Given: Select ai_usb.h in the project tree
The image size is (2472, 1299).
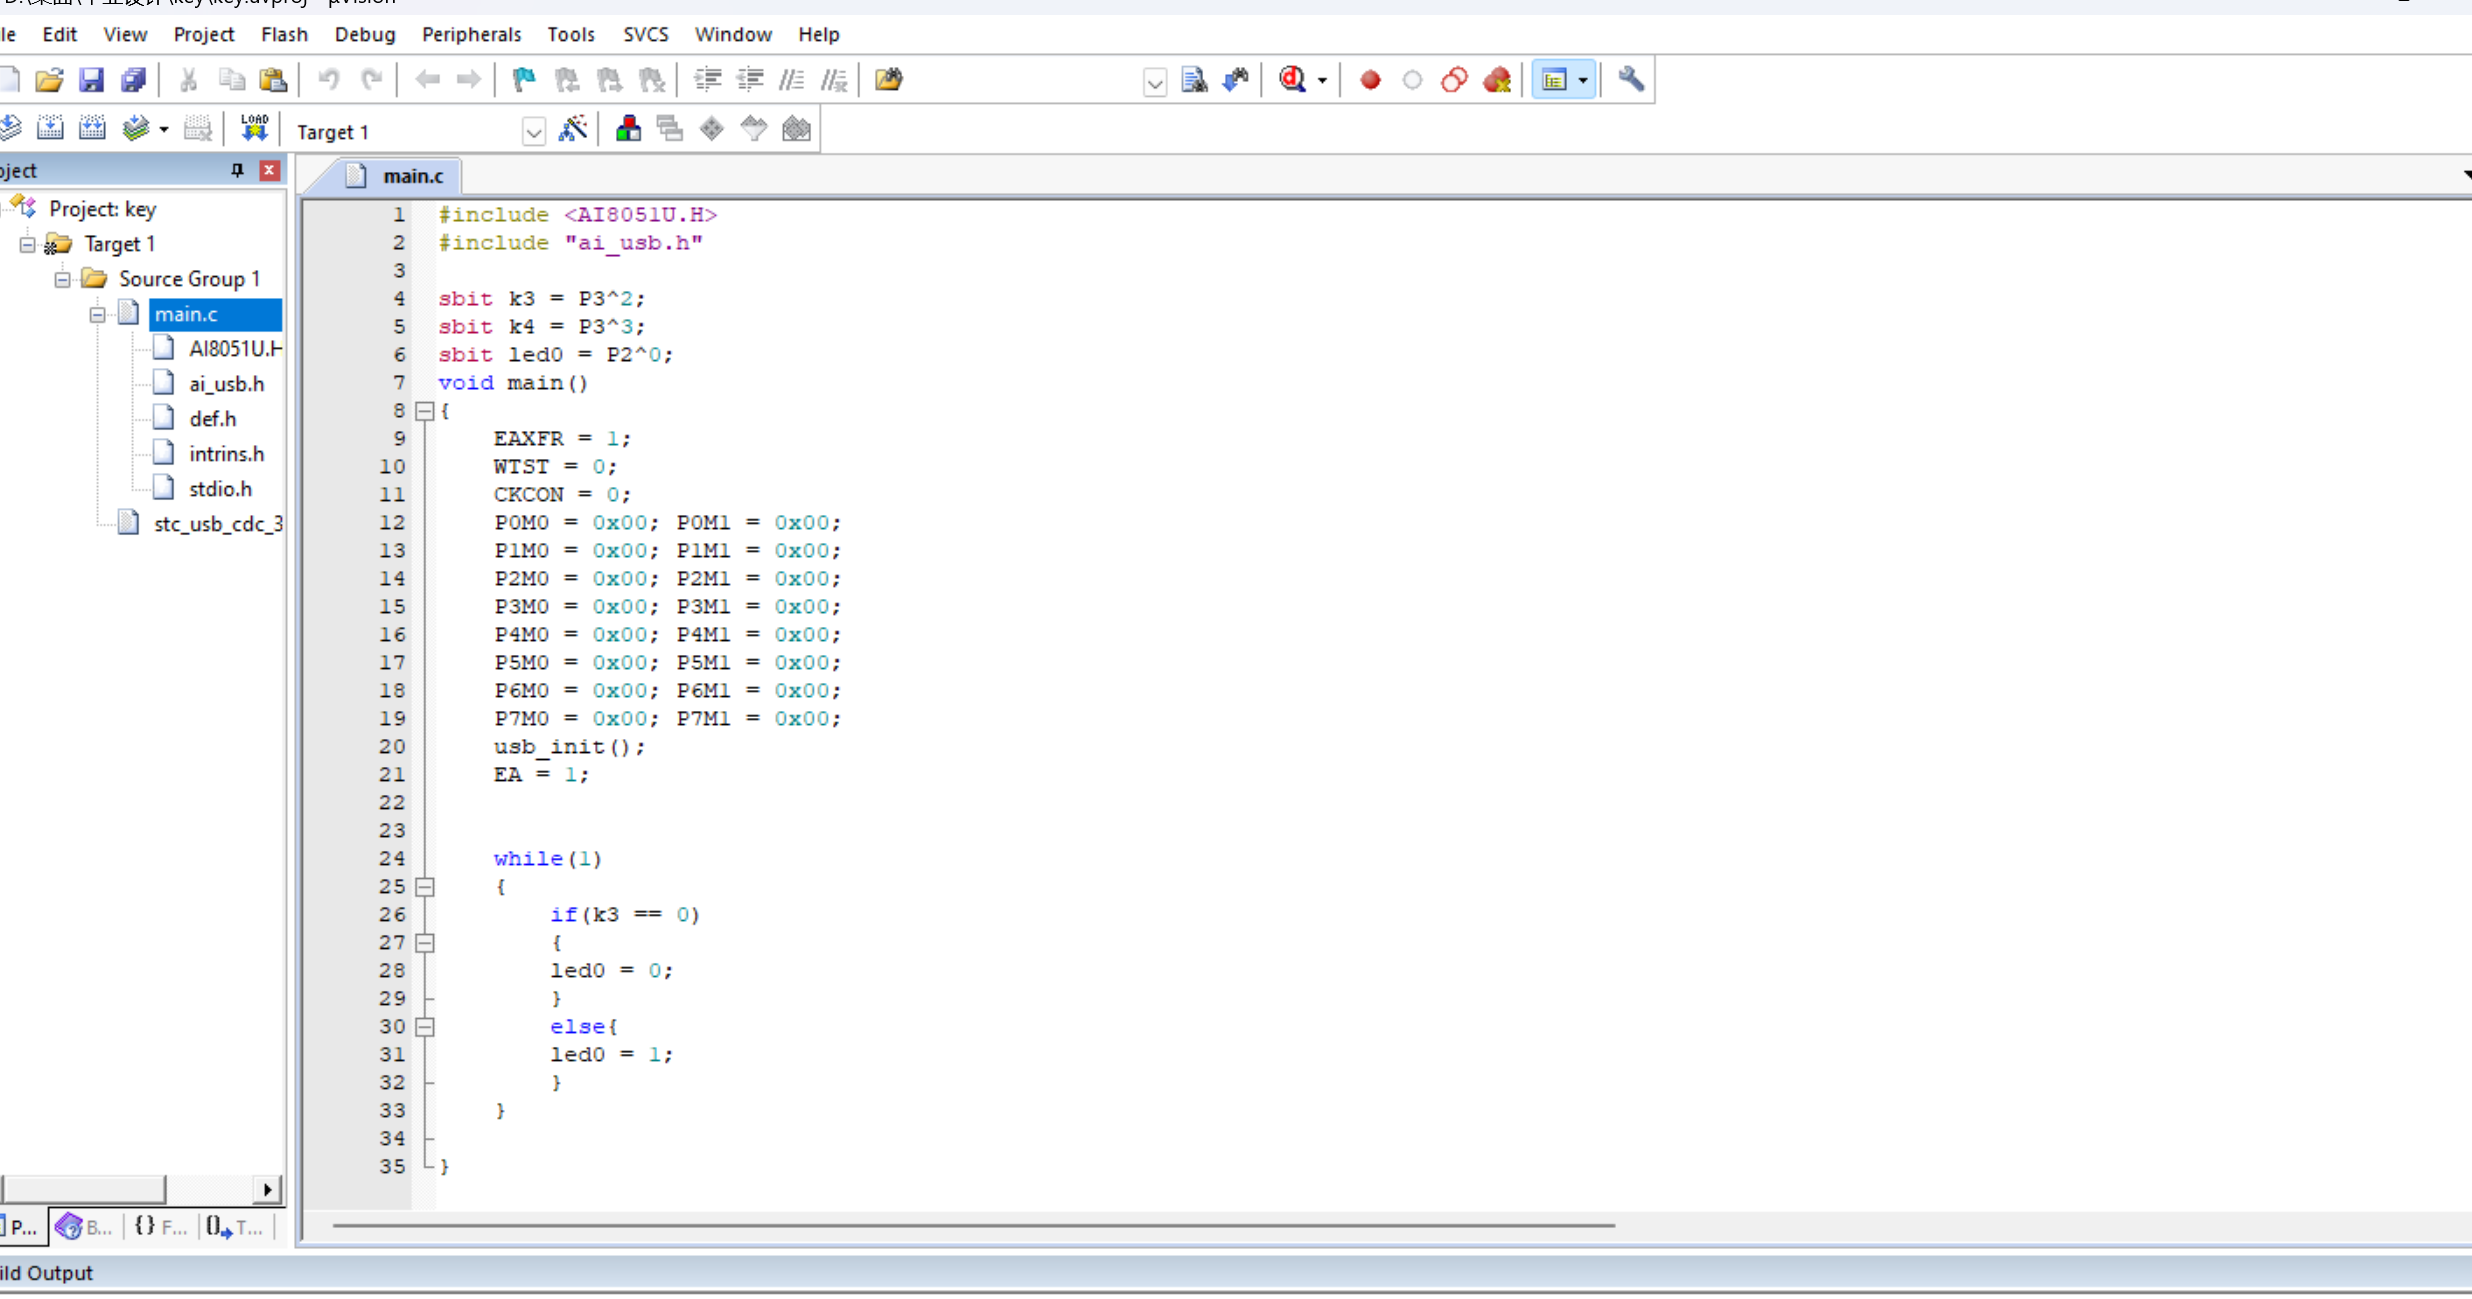Looking at the screenshot, I should pyautogui.click(x=226, y=384).
